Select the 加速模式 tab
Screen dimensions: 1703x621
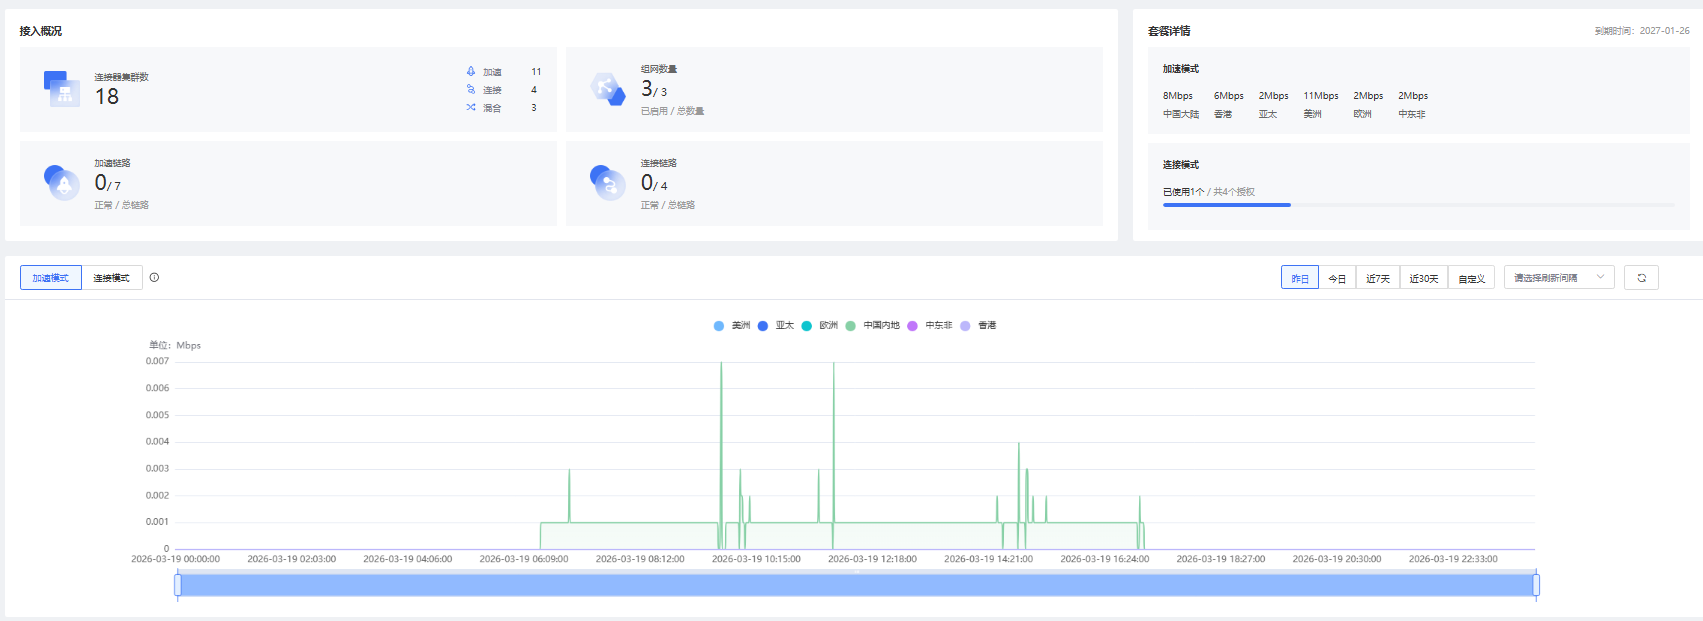tap(51, 278)
